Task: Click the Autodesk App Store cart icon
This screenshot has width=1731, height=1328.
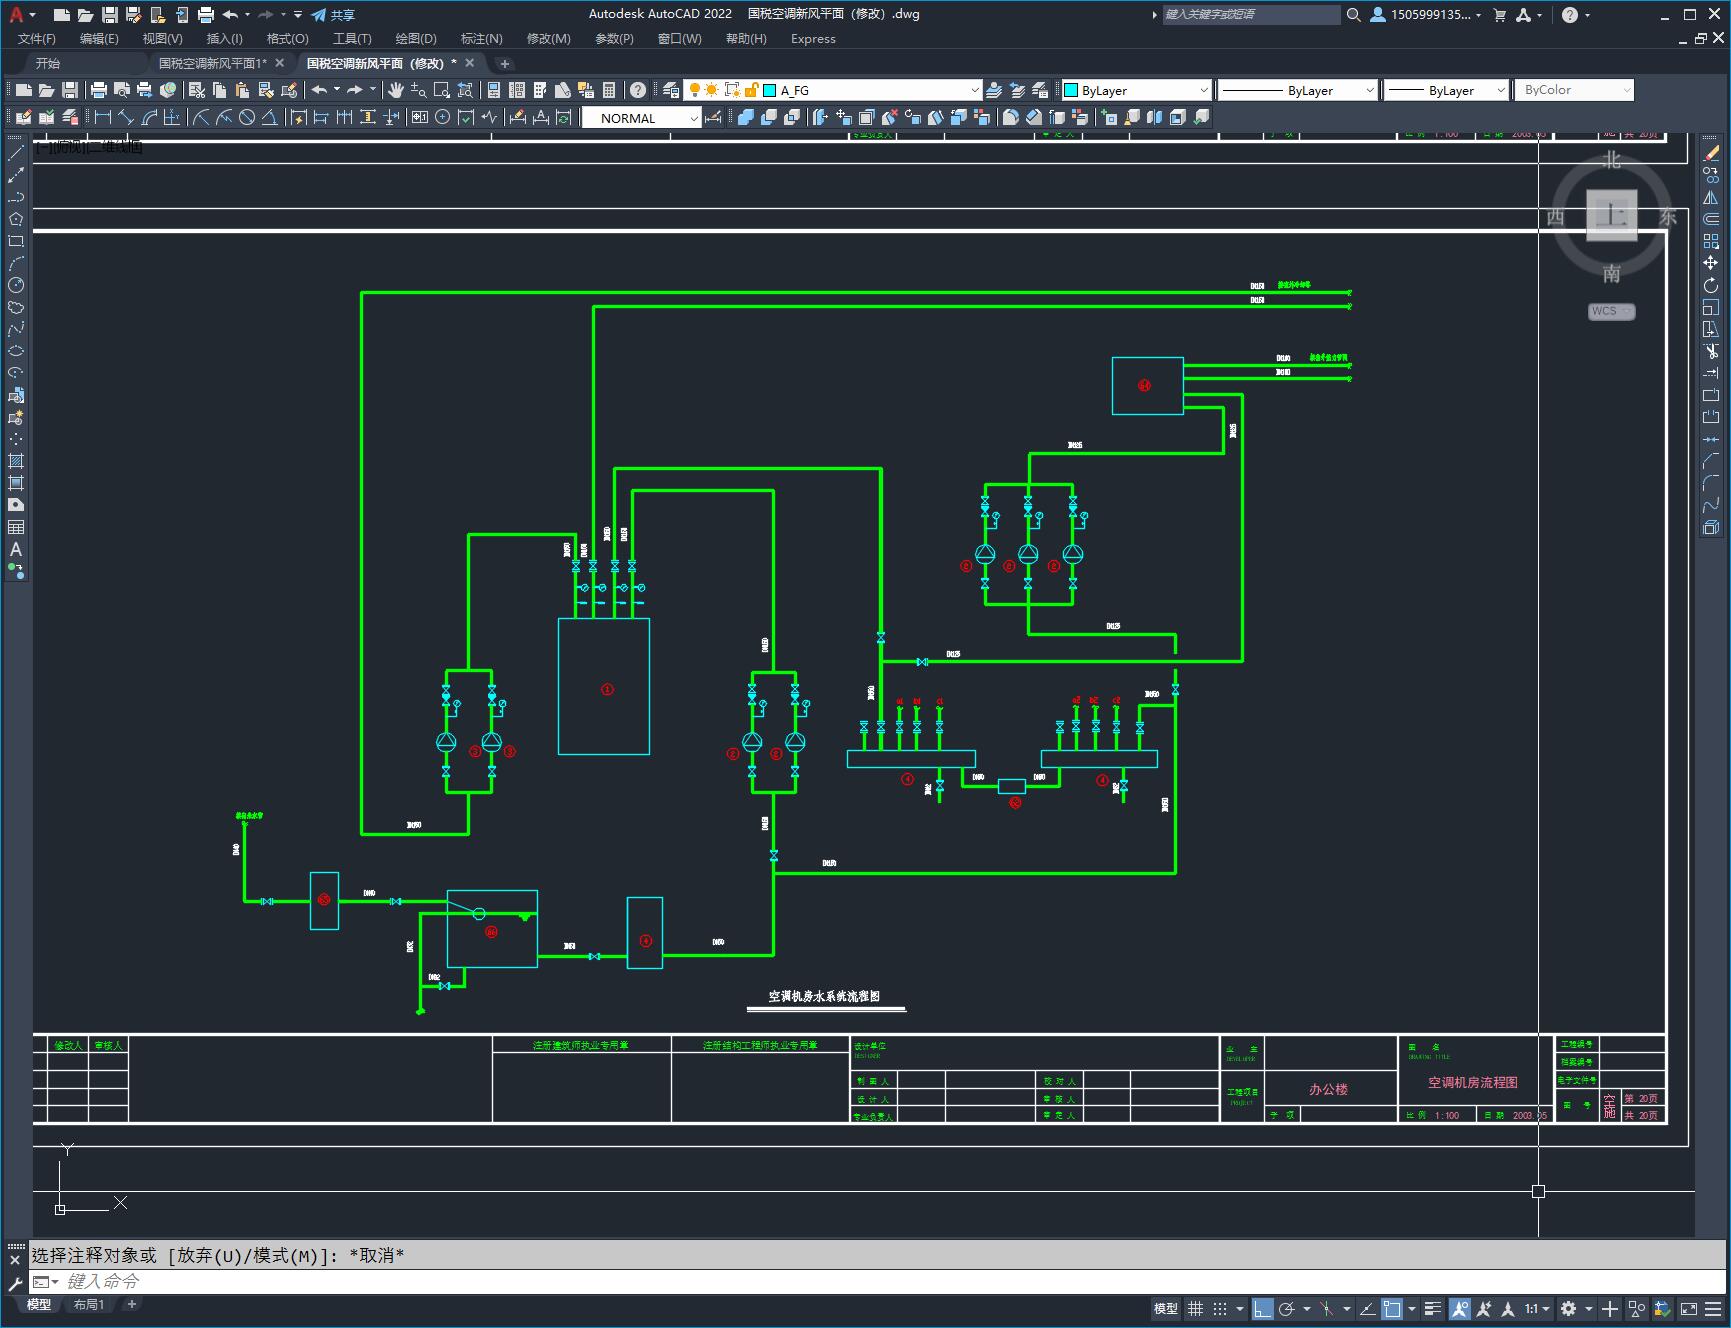Action: pos(1499,14)
